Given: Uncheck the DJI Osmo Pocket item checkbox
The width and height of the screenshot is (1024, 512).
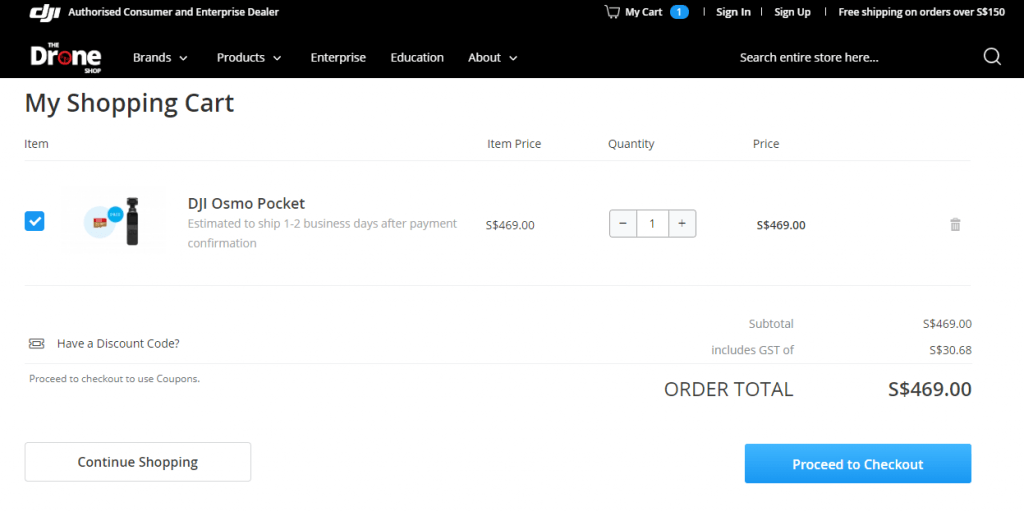Looking at the screenshot, I should point(35,221).
